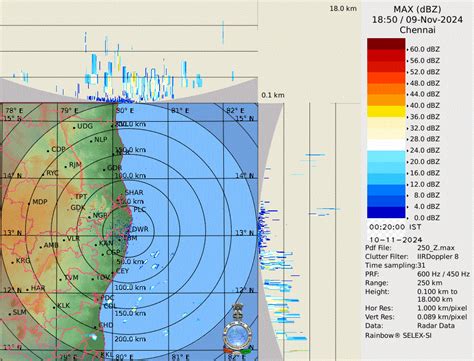Select the Clutter Filter IIRDoppler 8 value
This screenshot has width=474, height=361.
[x=438, y=256]
